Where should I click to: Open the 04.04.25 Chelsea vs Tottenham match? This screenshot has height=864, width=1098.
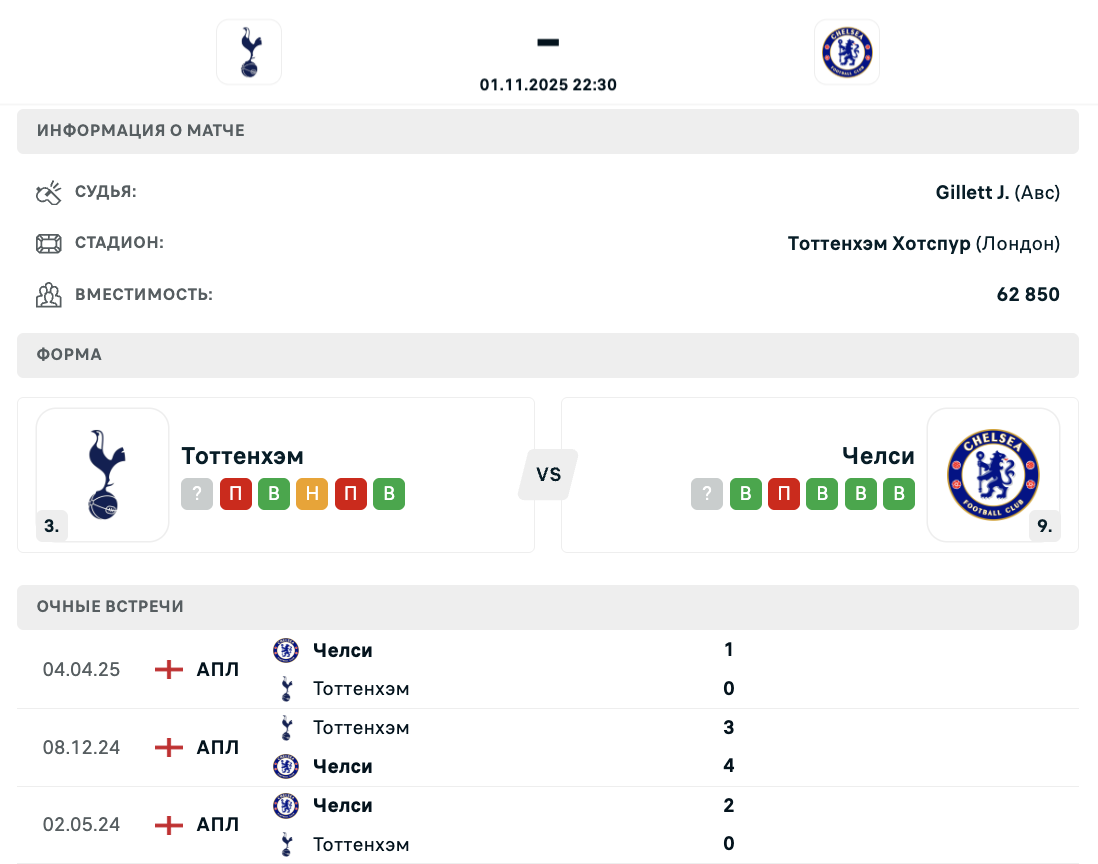548,669
